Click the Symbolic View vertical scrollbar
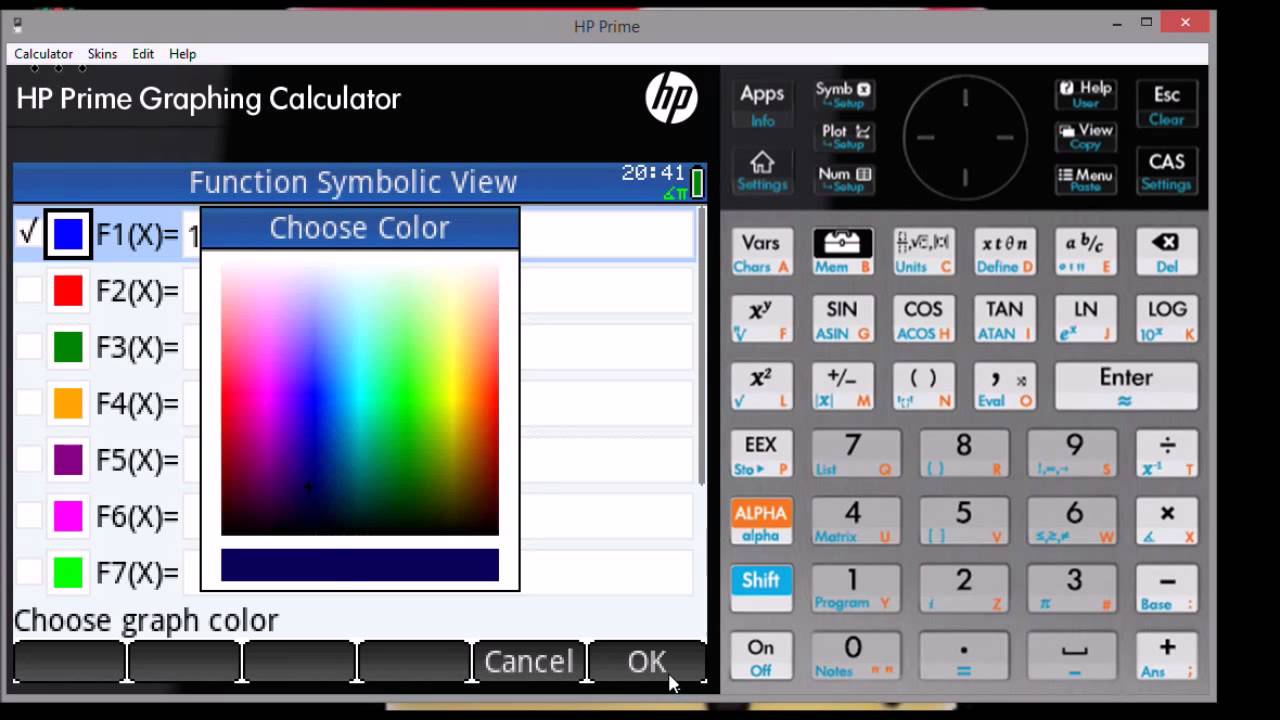The image size is (1280, 720). click(701, 345)
